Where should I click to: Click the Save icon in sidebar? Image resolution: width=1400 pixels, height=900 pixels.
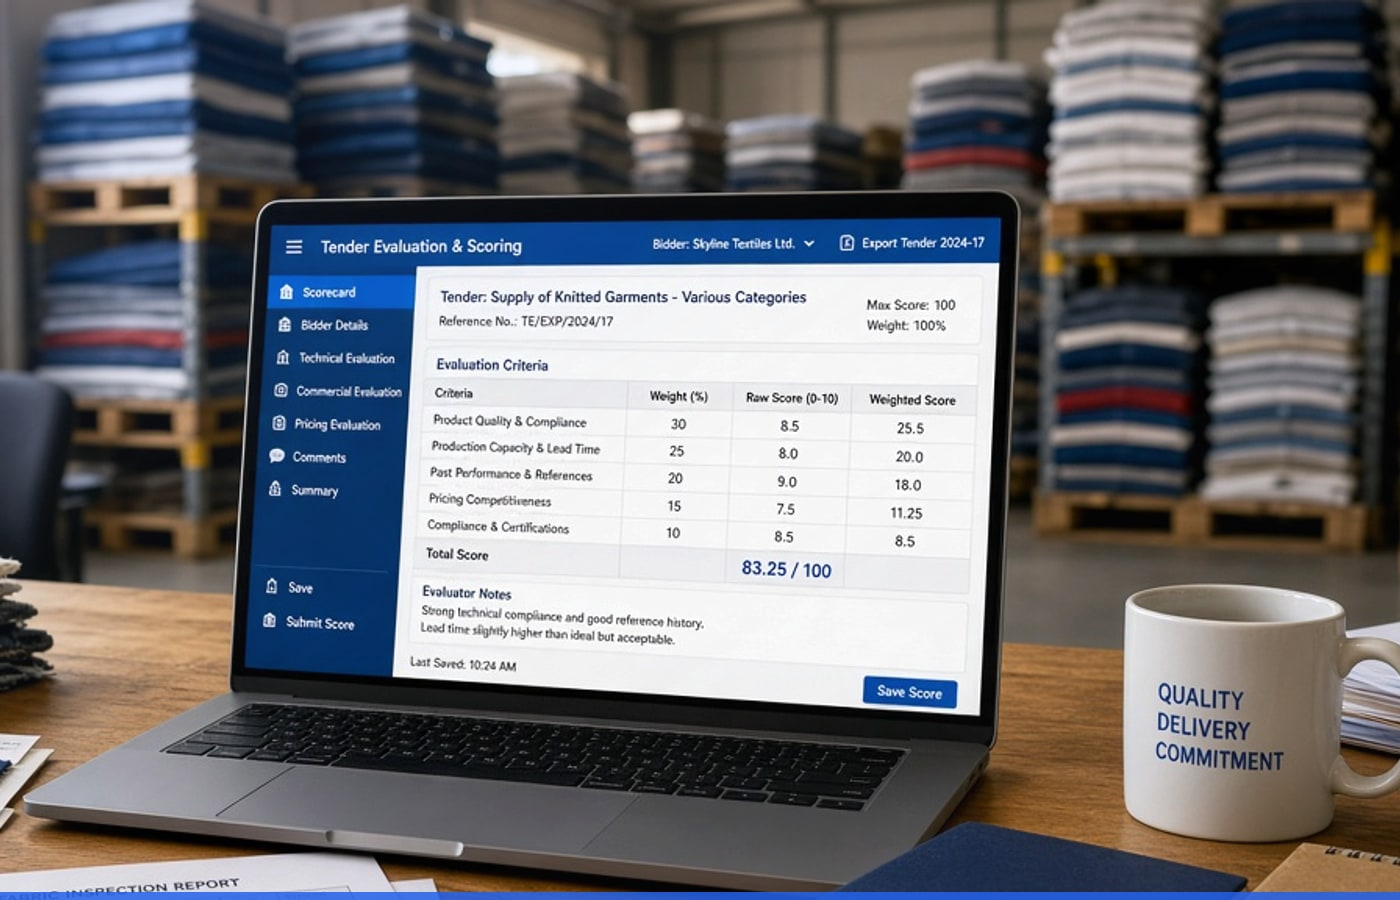click(x=271, y=587)
